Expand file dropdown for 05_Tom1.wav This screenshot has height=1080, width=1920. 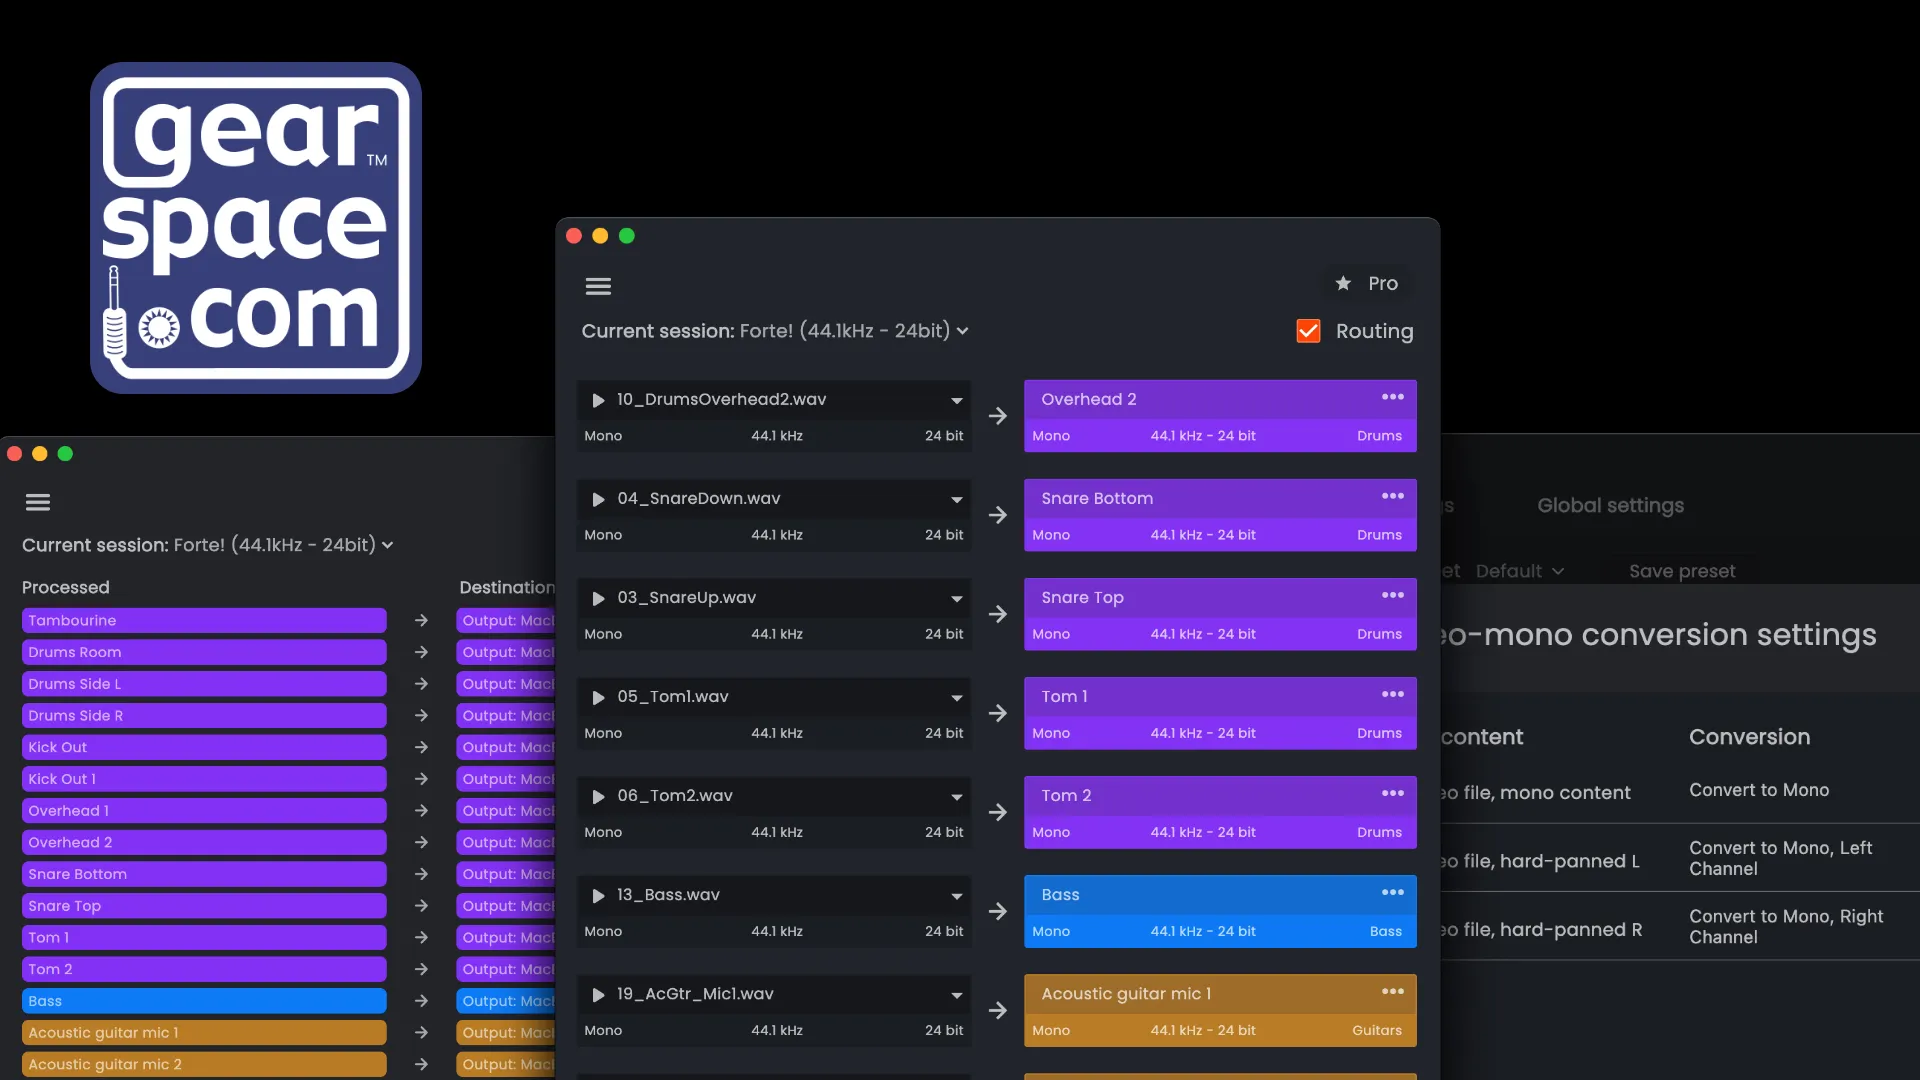click(957, 698)
